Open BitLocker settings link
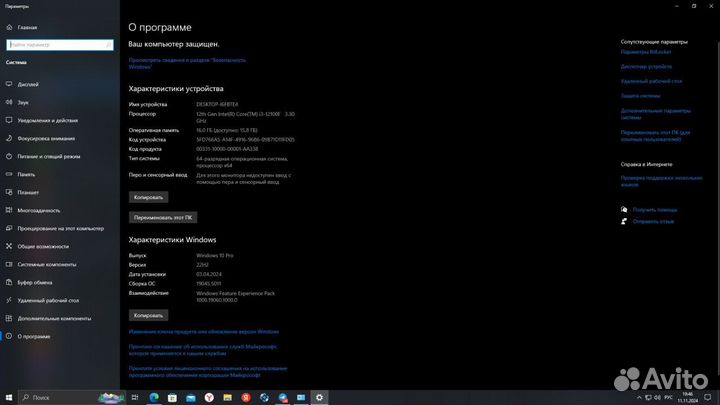The image size is (720, 405). click(x=646, y=52)
